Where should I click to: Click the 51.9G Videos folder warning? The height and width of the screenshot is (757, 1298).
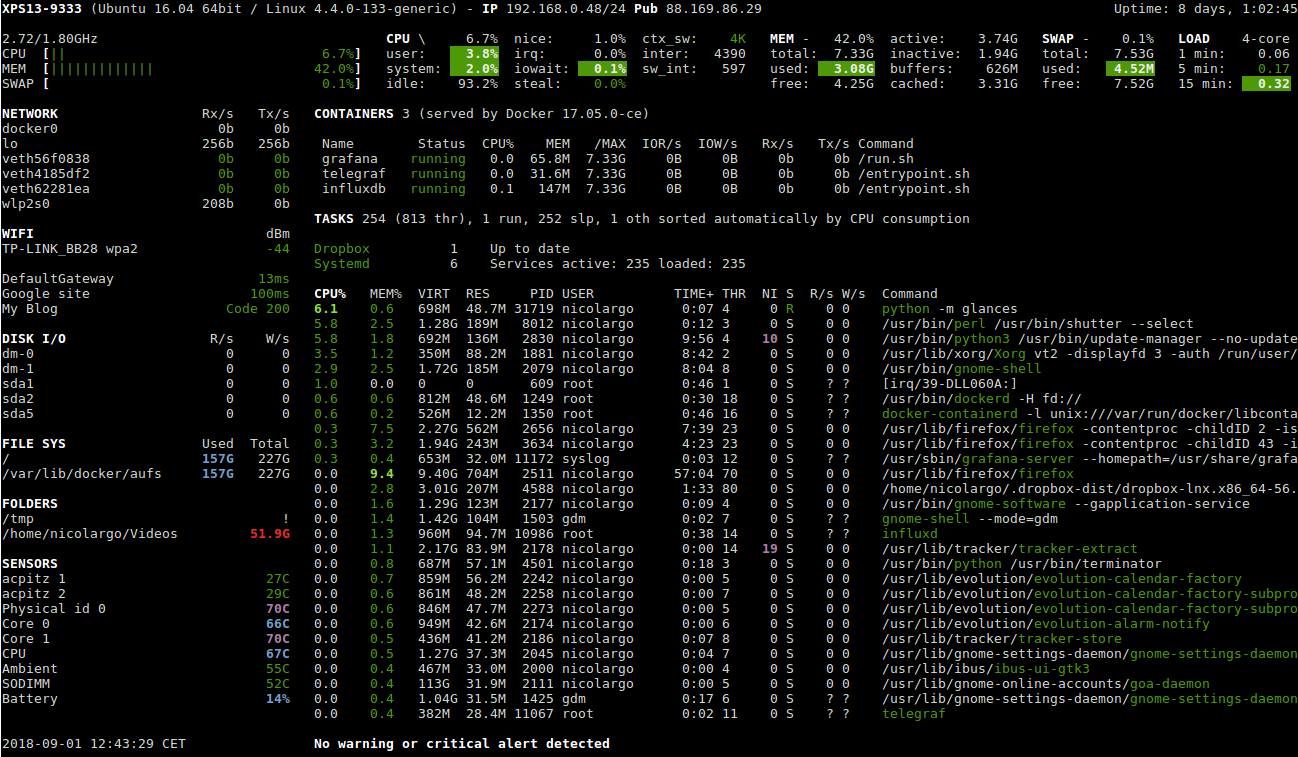[x=269, y=533]
